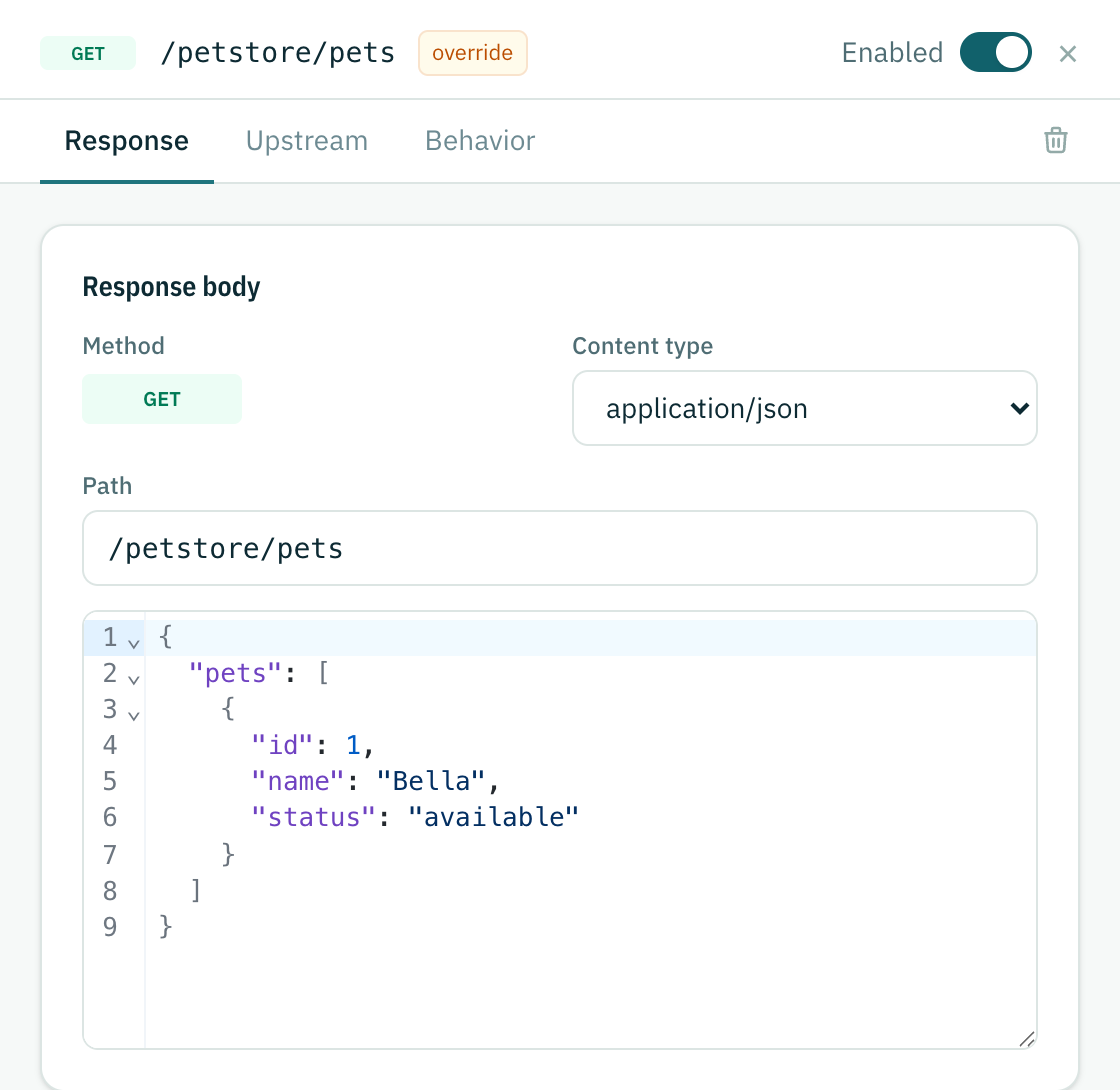This screenshot has width=1120, height=1090.
Task: Click the GET method chip under Method
Action: 161,399
